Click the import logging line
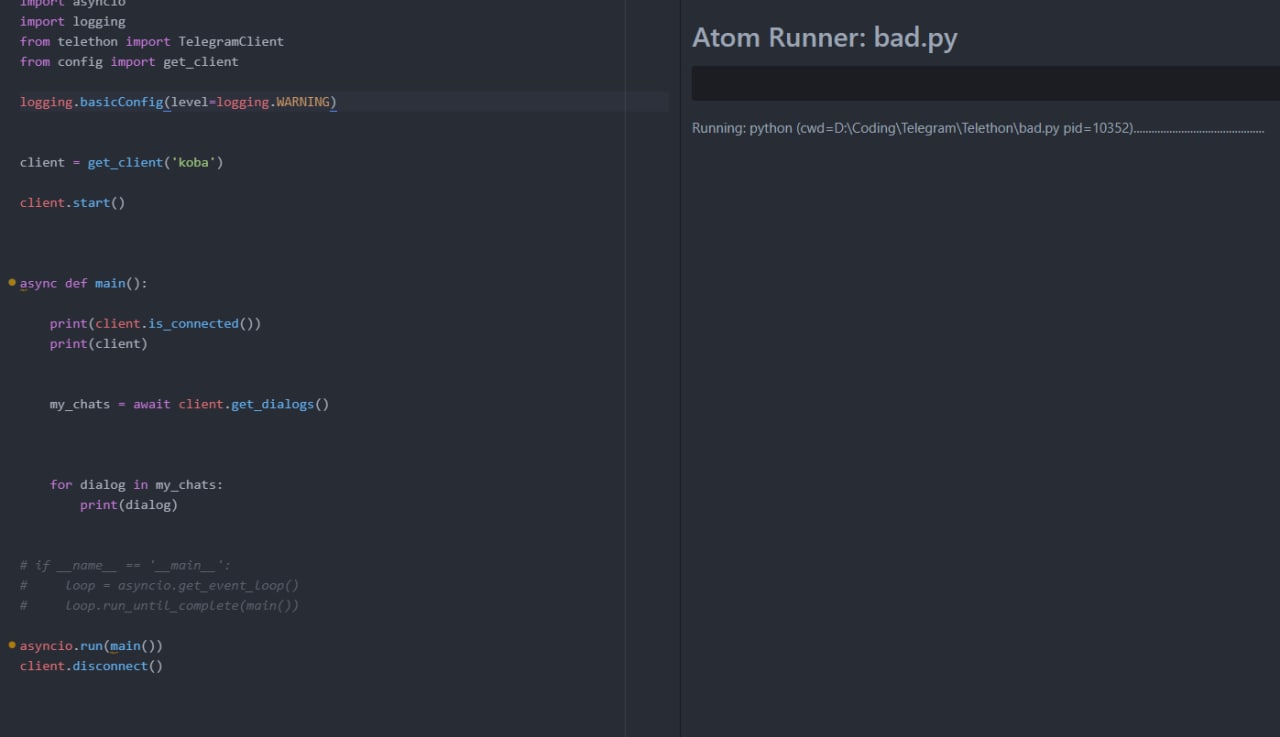Viewport: 1280px width, 737px height. [x=72, y=21]
